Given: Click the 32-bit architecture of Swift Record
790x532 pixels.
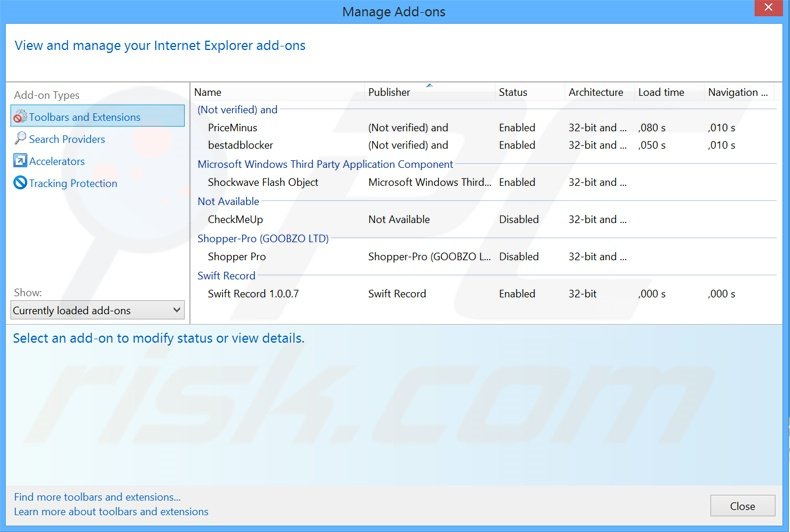Looking at the screenshot, I should tap(582, 294).
